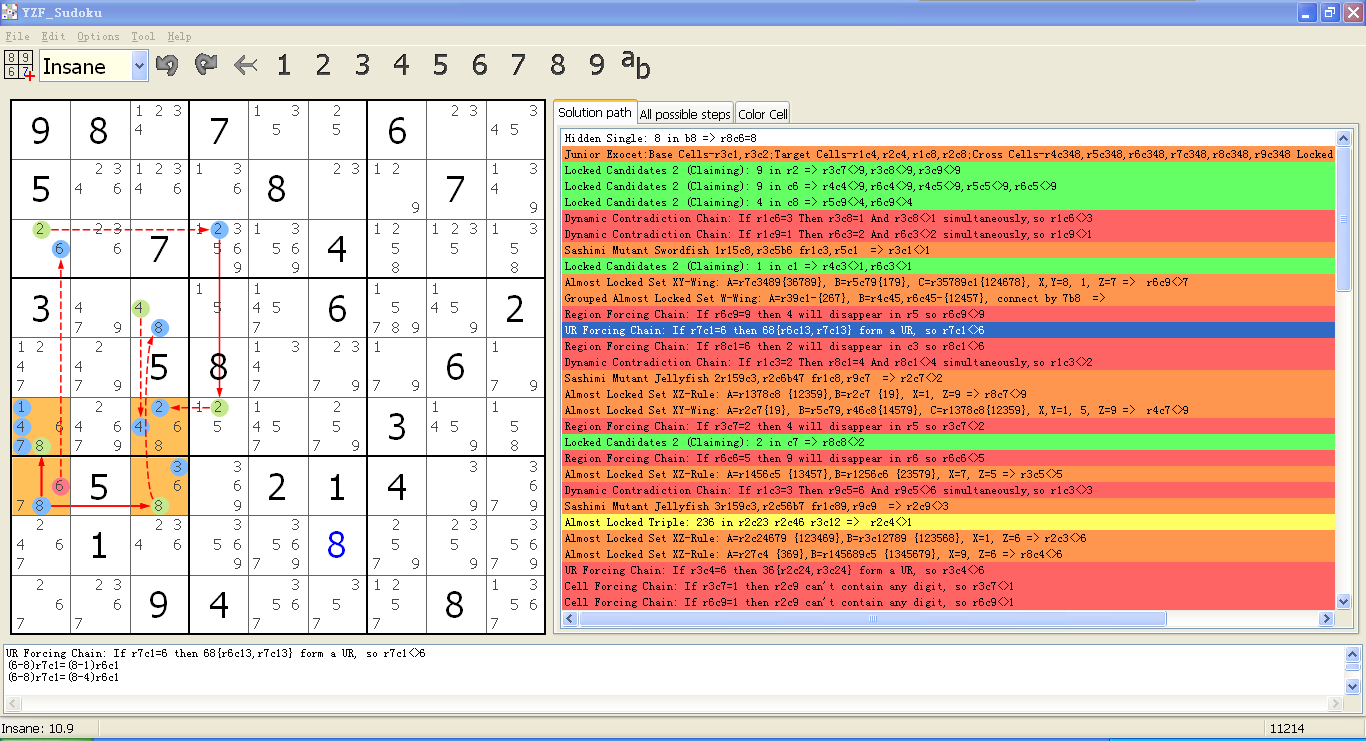The width and height of the screenshot is (1366, 741).
Task: Click the orange highlighted cell r7c1
Action: [x=40, y=487]
